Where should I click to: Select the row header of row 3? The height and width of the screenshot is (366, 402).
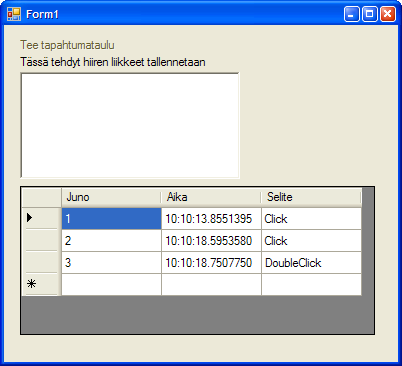pos(42,262)
